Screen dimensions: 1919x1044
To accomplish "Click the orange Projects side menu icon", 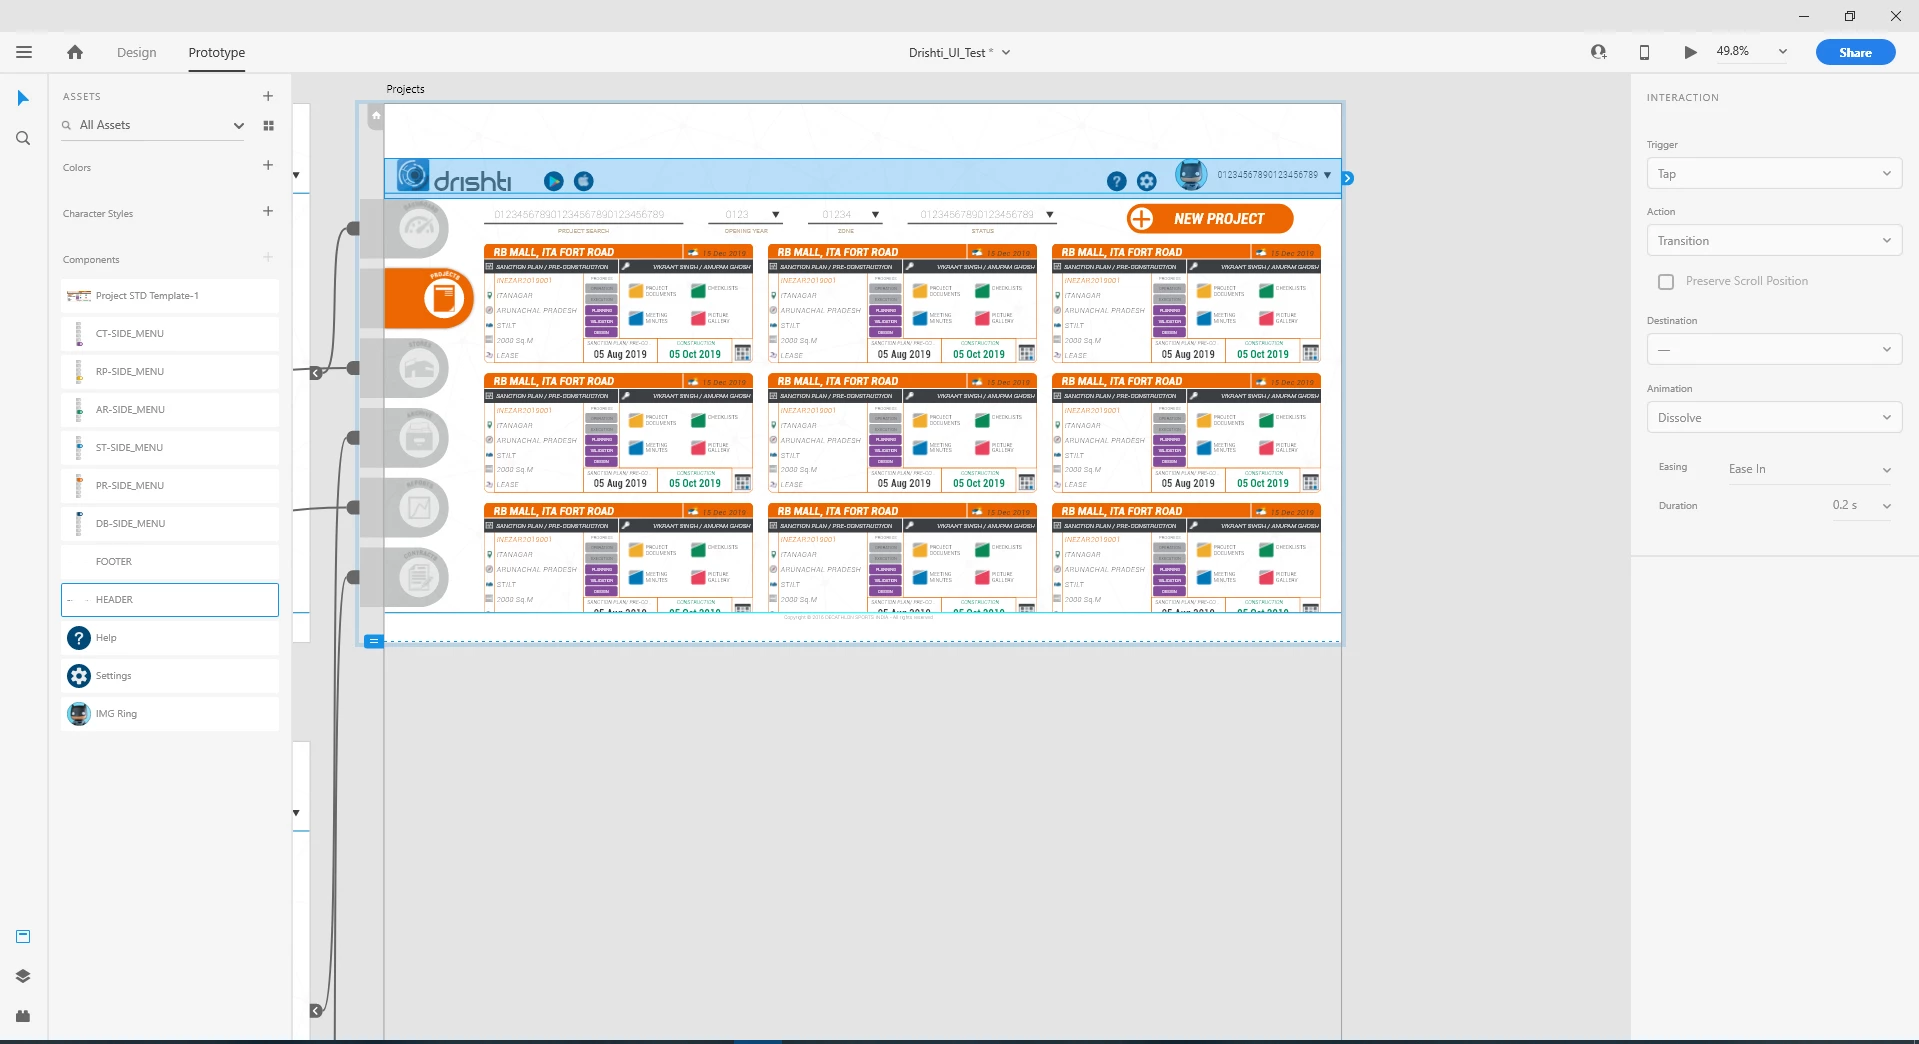I will pos(430,297).
